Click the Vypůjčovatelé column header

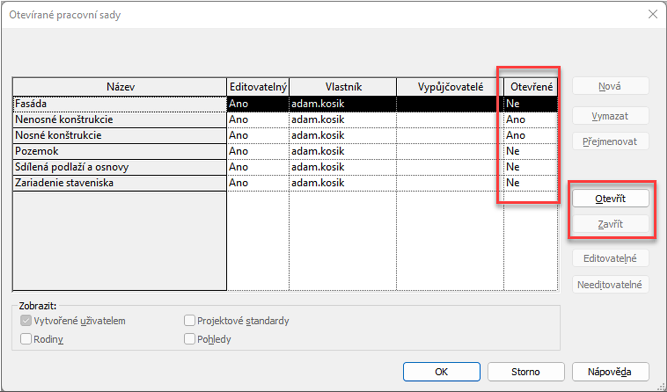(450, 87)
